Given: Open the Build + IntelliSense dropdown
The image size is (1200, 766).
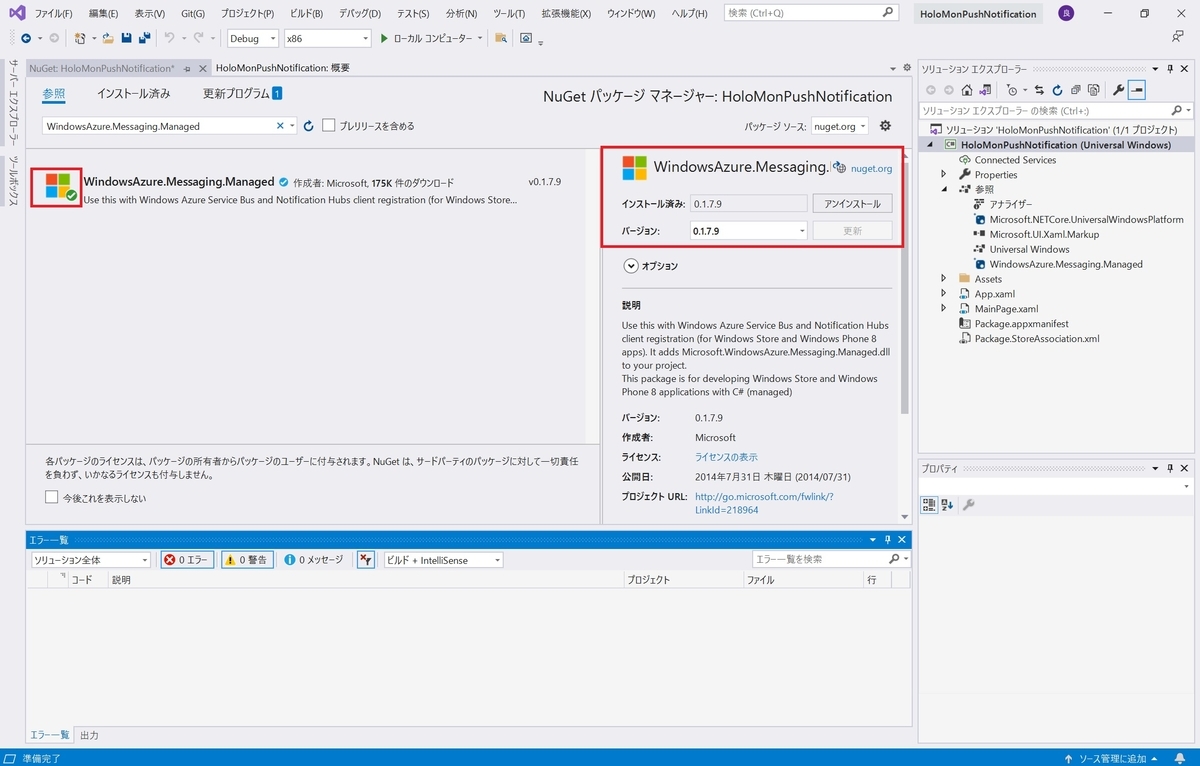Looking at the screenshot, I should pyautogui.click(x=443, y=560).
